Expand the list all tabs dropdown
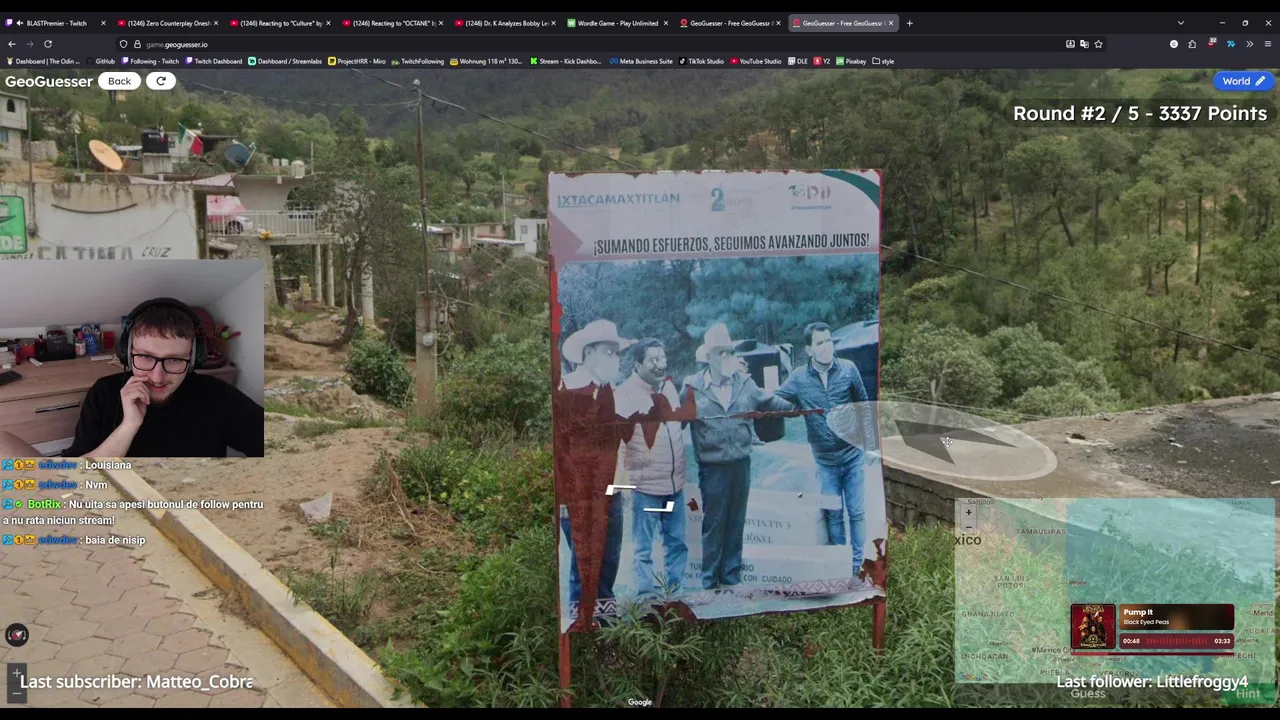The height and width of the screenshot is (720, 1280). point(1180,23)
